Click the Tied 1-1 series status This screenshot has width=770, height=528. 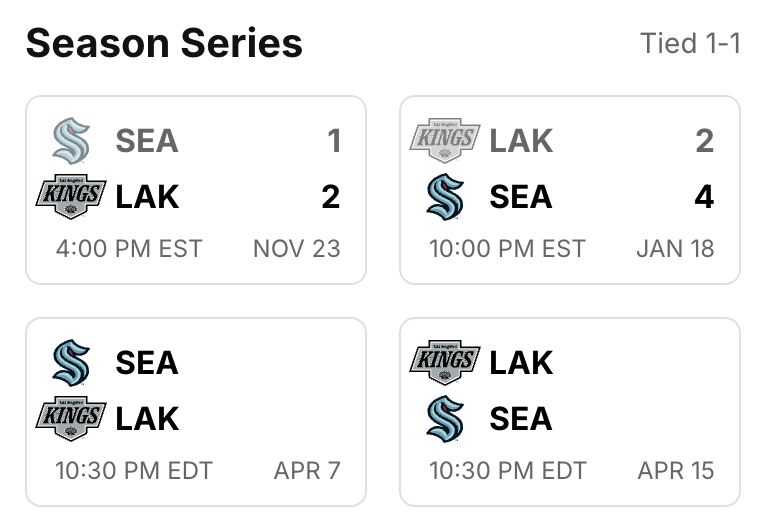(690, 43)
